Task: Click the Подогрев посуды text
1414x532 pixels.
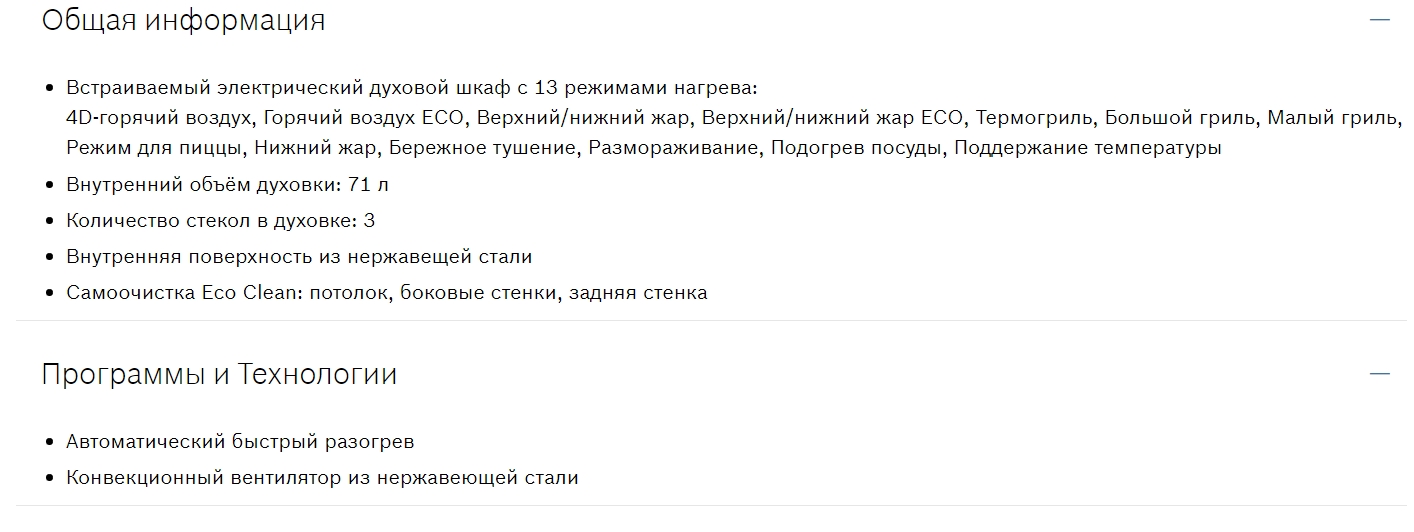Action: [855, 148]
